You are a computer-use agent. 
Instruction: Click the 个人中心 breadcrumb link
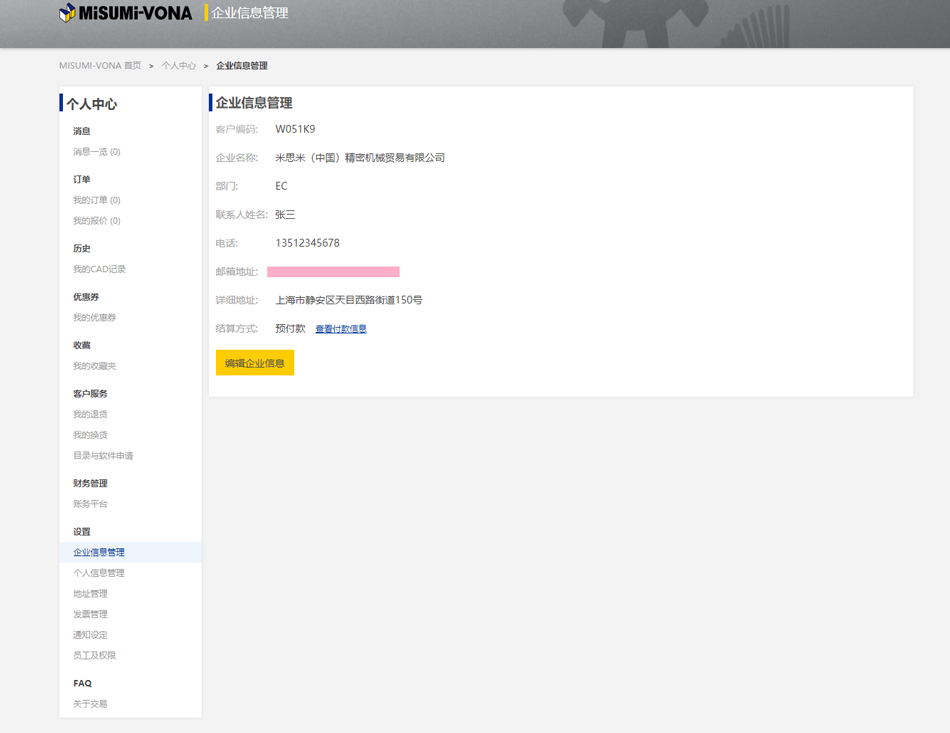pyautogui.click(x=179, y=66)
